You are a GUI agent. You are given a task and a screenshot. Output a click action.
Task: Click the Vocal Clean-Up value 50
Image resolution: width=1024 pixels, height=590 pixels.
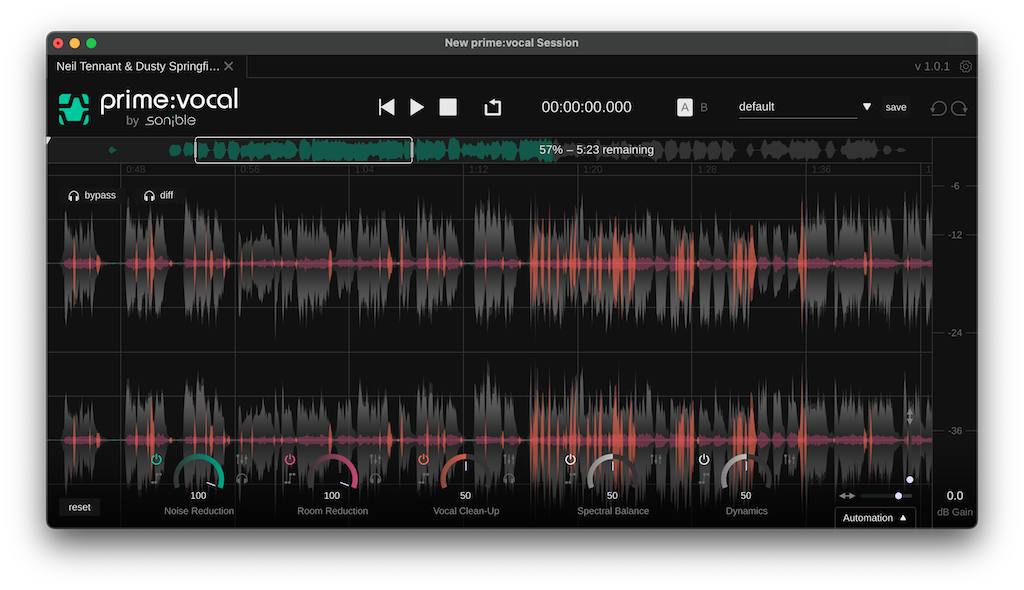466,496
